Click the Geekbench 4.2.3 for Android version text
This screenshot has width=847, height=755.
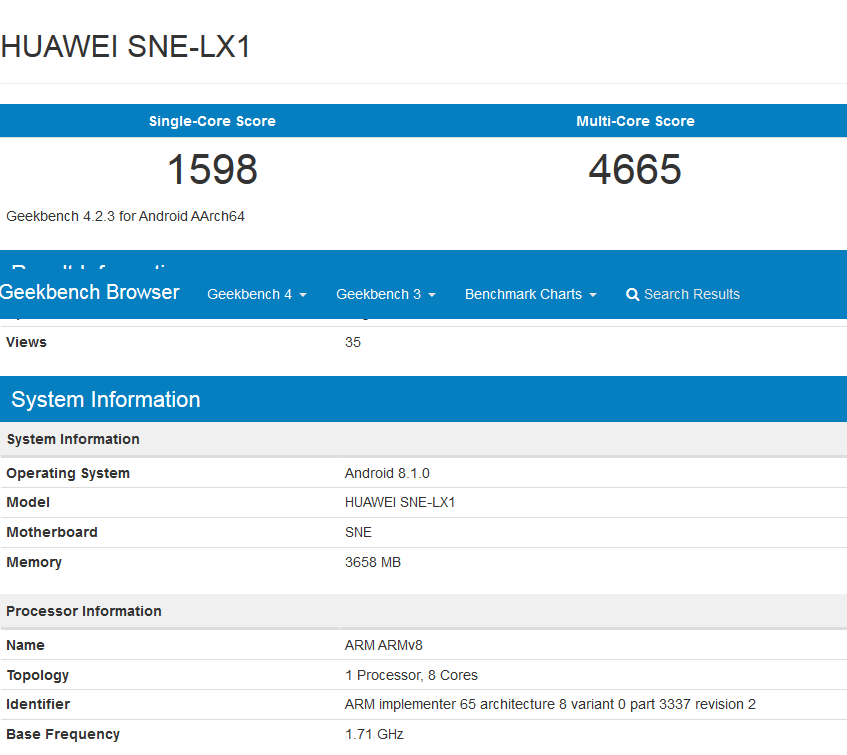126,216
